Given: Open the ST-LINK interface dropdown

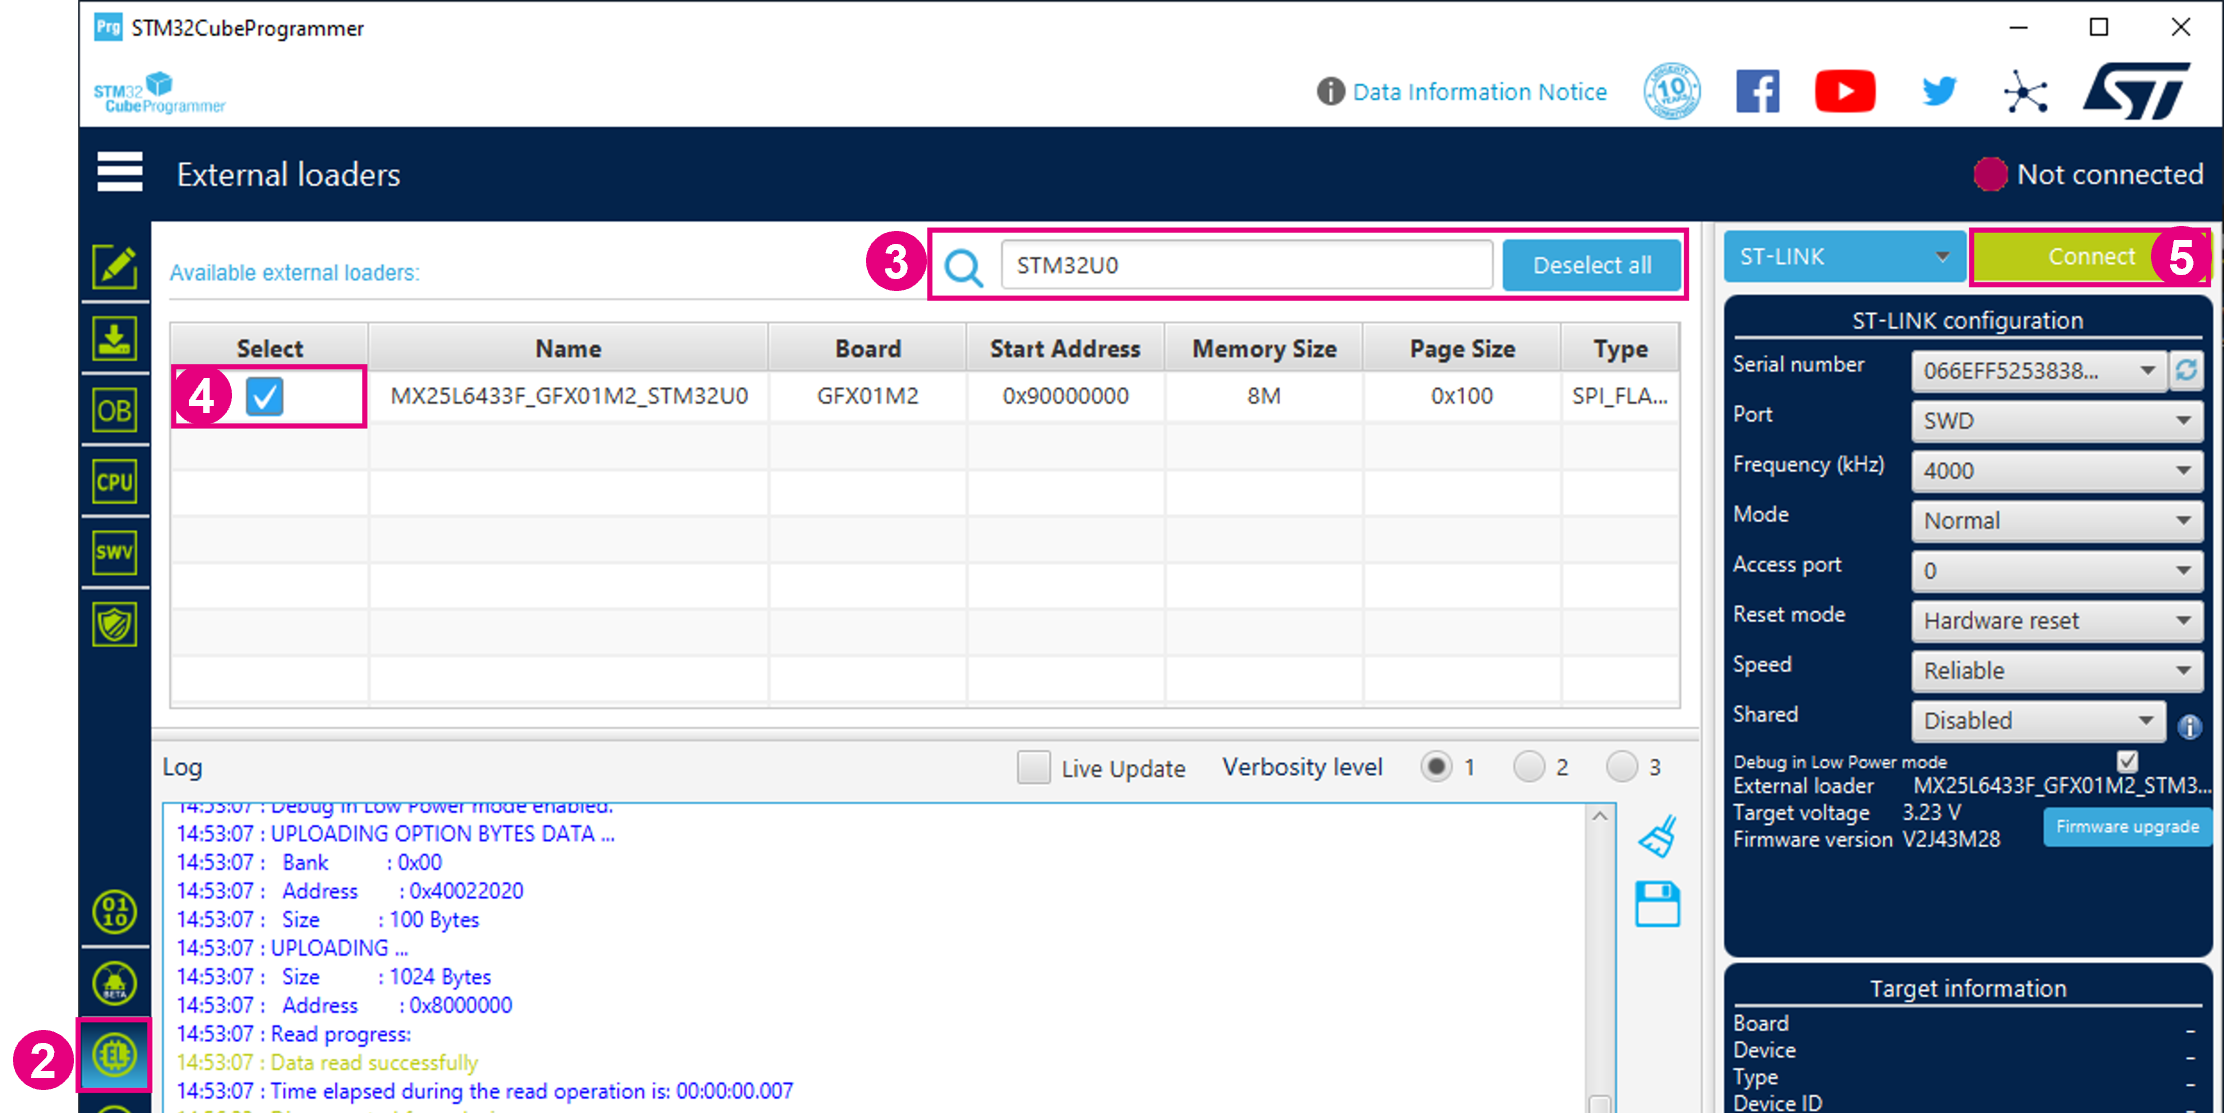Looking at the screenshot, I should [1845, 257].
